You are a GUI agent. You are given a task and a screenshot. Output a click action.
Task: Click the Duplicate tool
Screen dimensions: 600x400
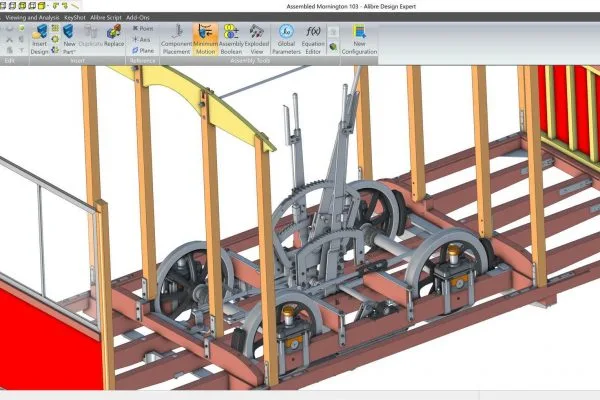click(x=91, y=36)
